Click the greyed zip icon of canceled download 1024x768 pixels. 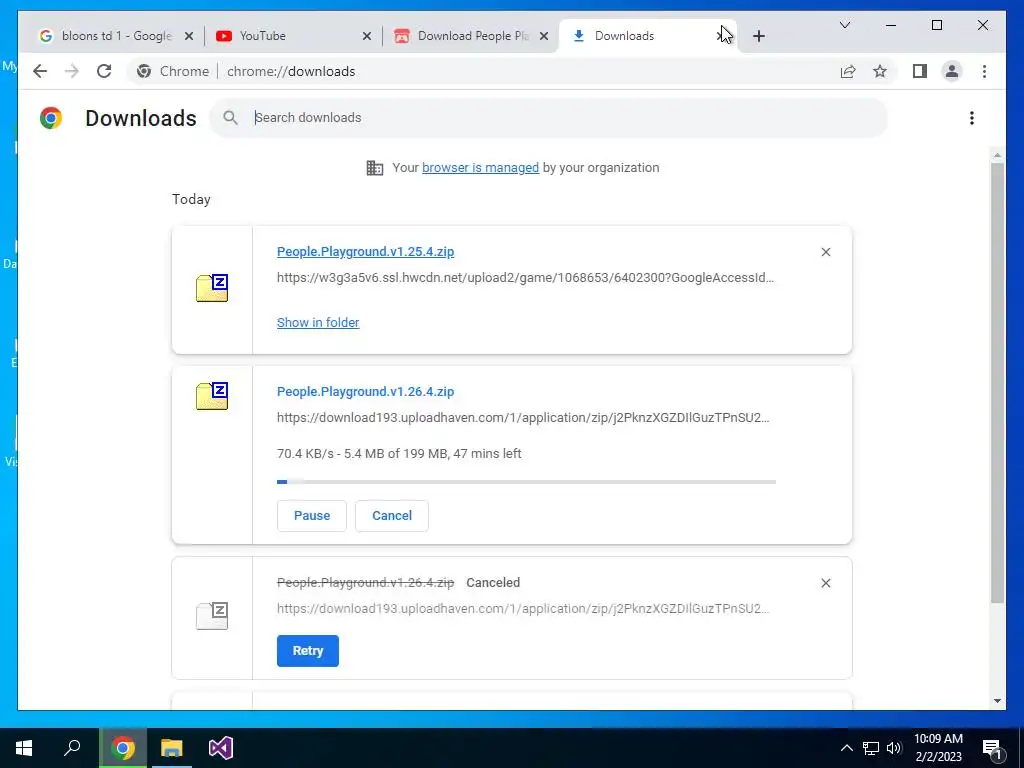click(x=212, y=616)
